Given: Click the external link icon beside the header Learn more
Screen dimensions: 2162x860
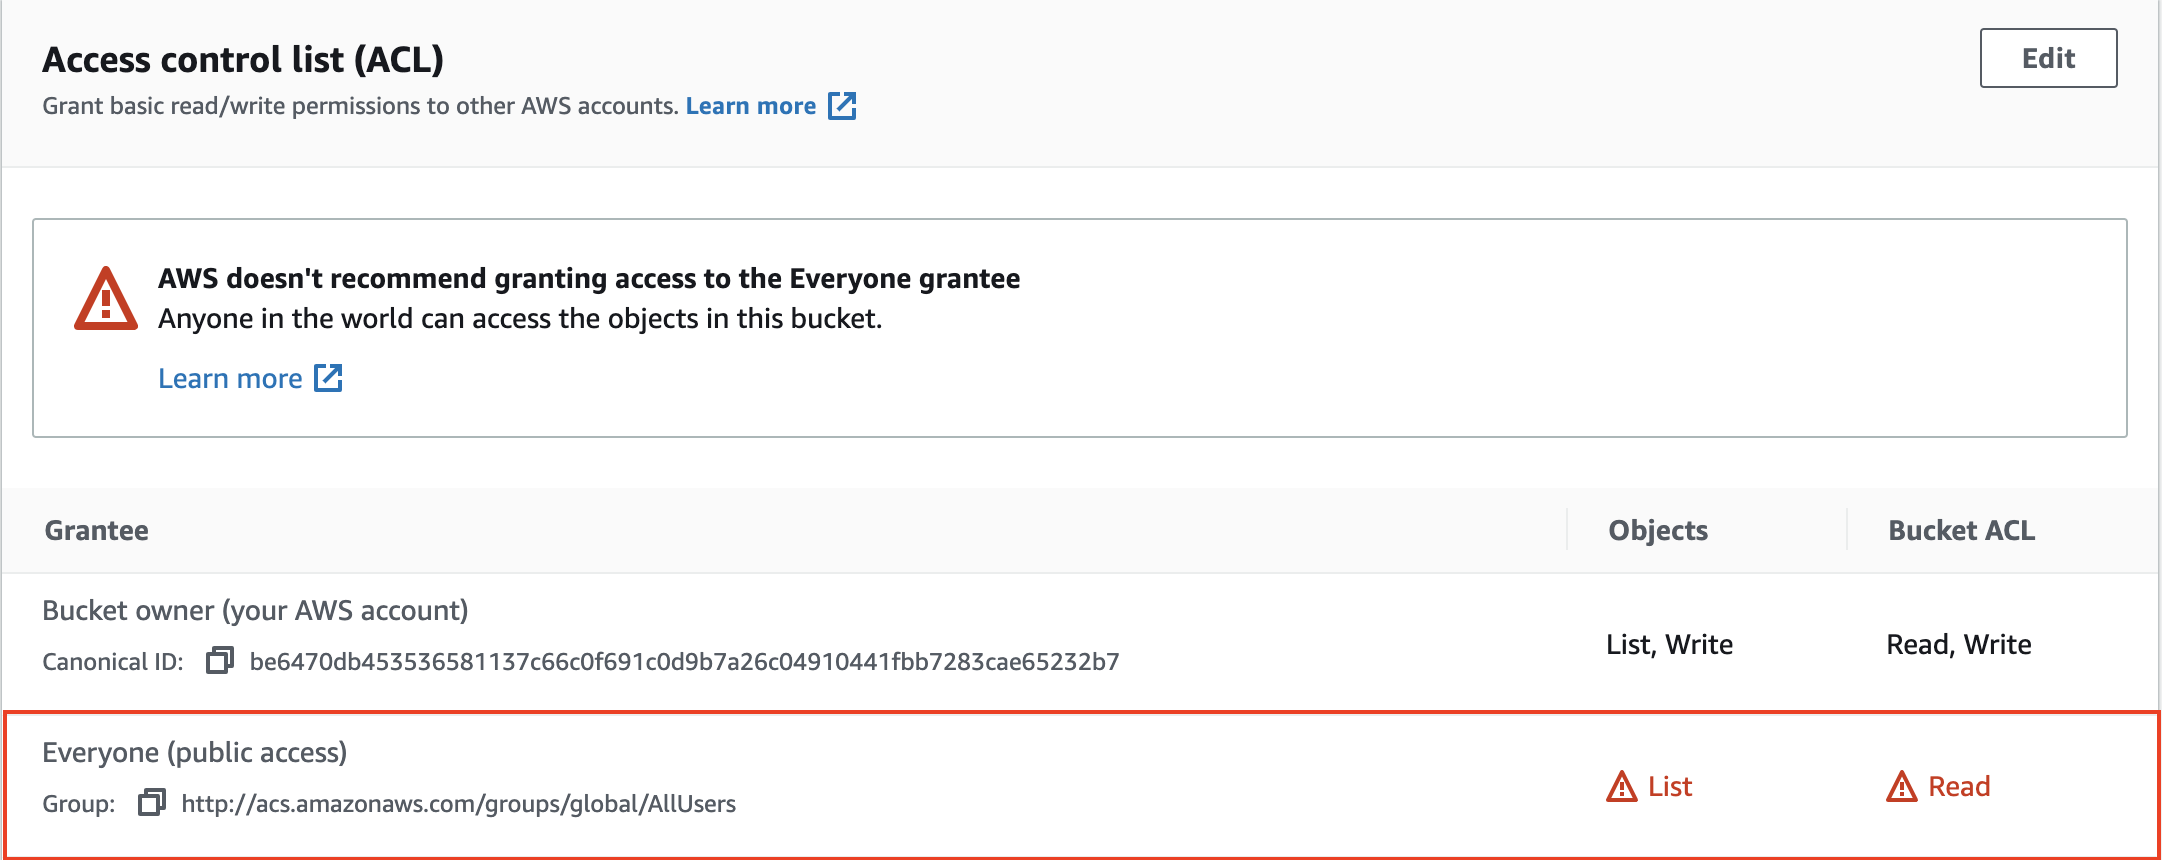Looking at the screenshot, I should pos(842,106).
